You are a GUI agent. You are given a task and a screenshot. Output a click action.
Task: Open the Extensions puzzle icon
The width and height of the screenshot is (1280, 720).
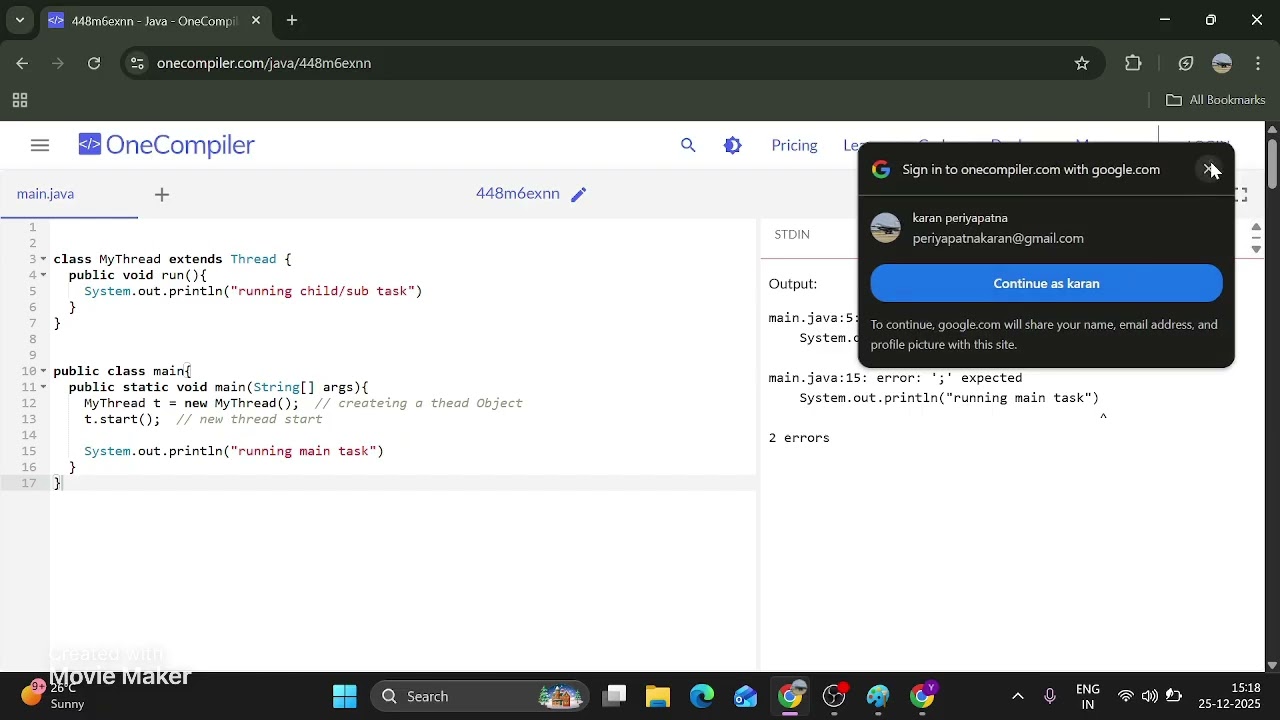1133,63
